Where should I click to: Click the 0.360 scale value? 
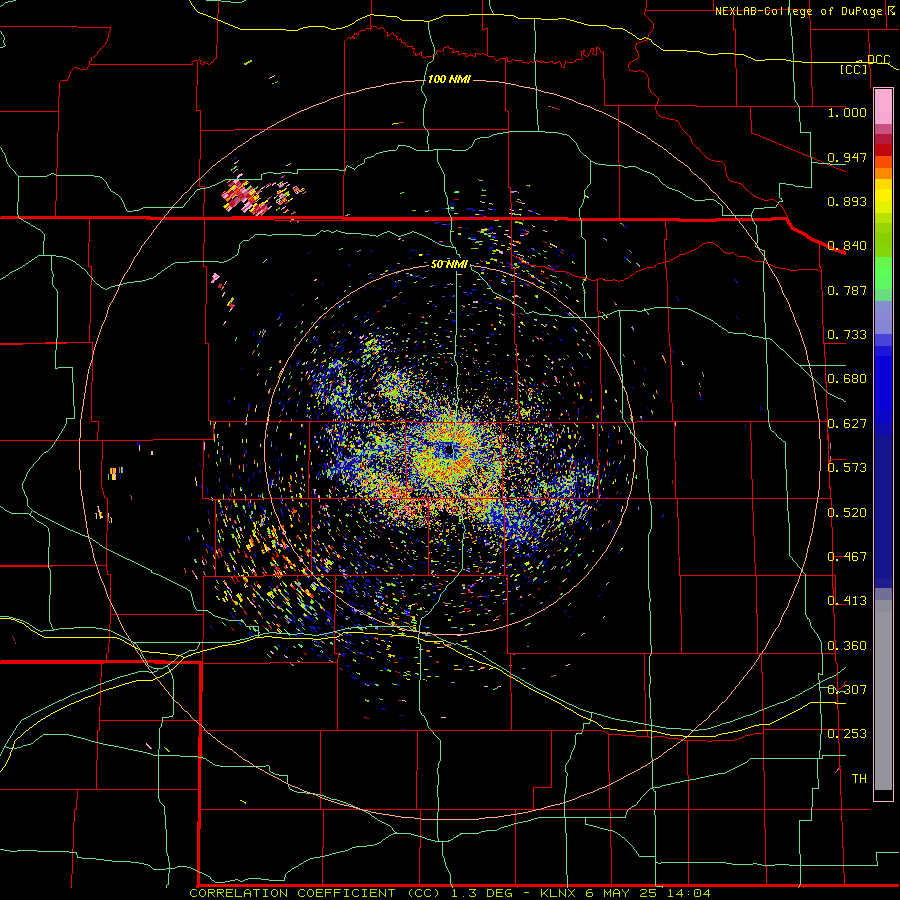(x=847, y=646)
